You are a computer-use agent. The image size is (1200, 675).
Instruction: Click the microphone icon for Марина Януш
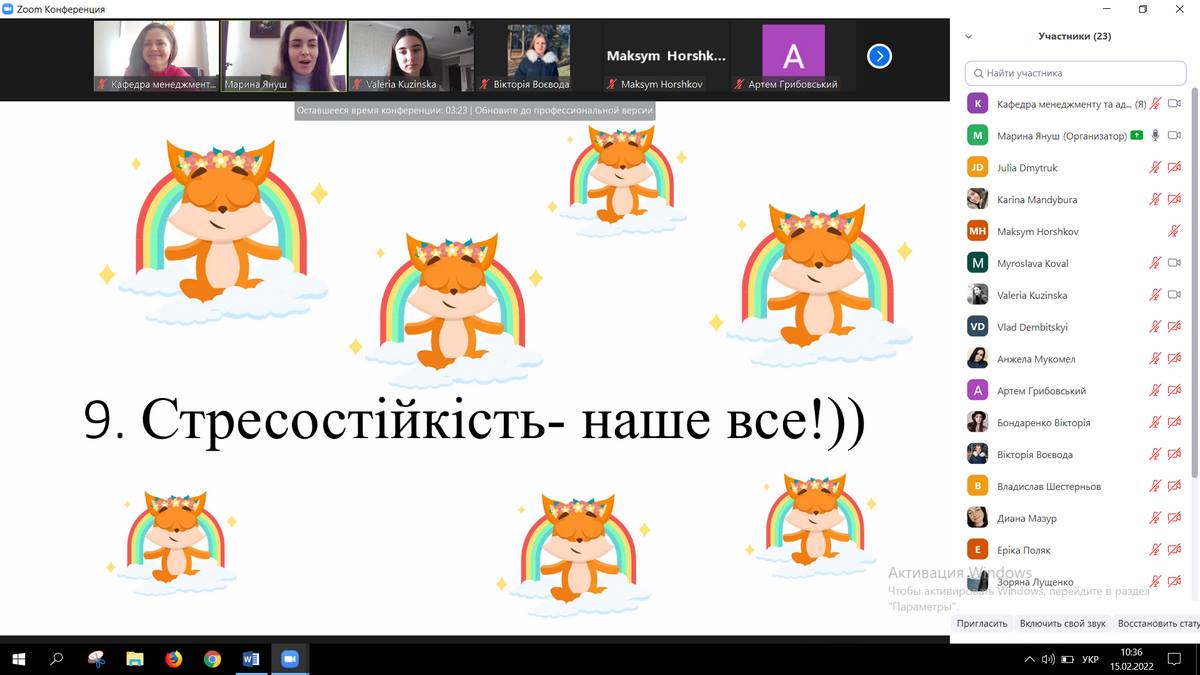coord(1156,136)
